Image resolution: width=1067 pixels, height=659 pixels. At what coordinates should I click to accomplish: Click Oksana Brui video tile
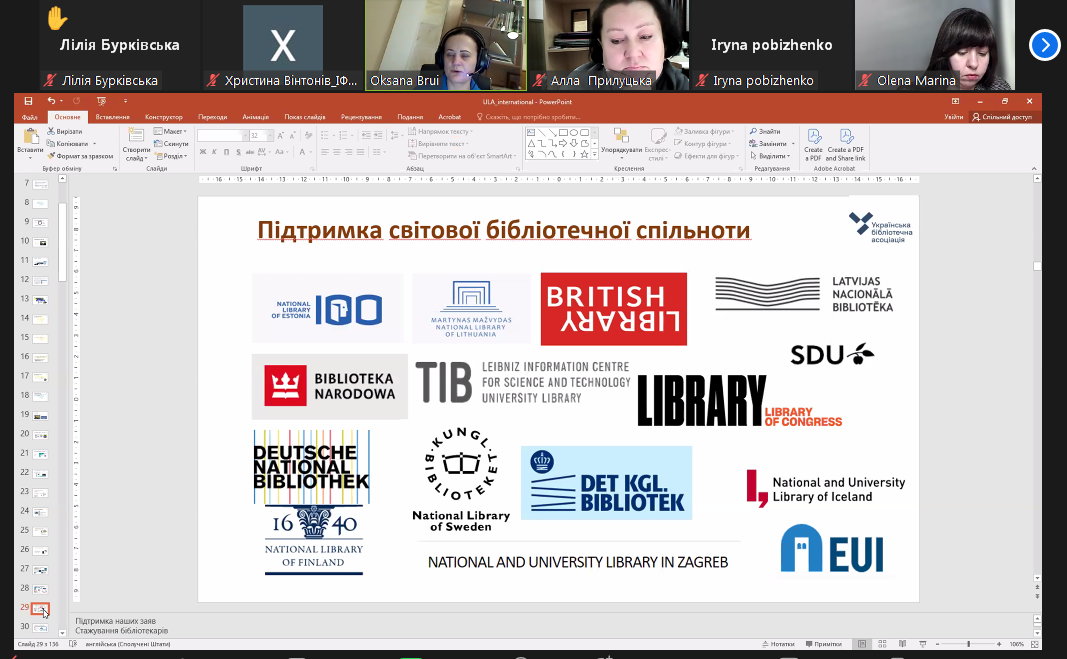pyautogui.click(x=446, y=45)
